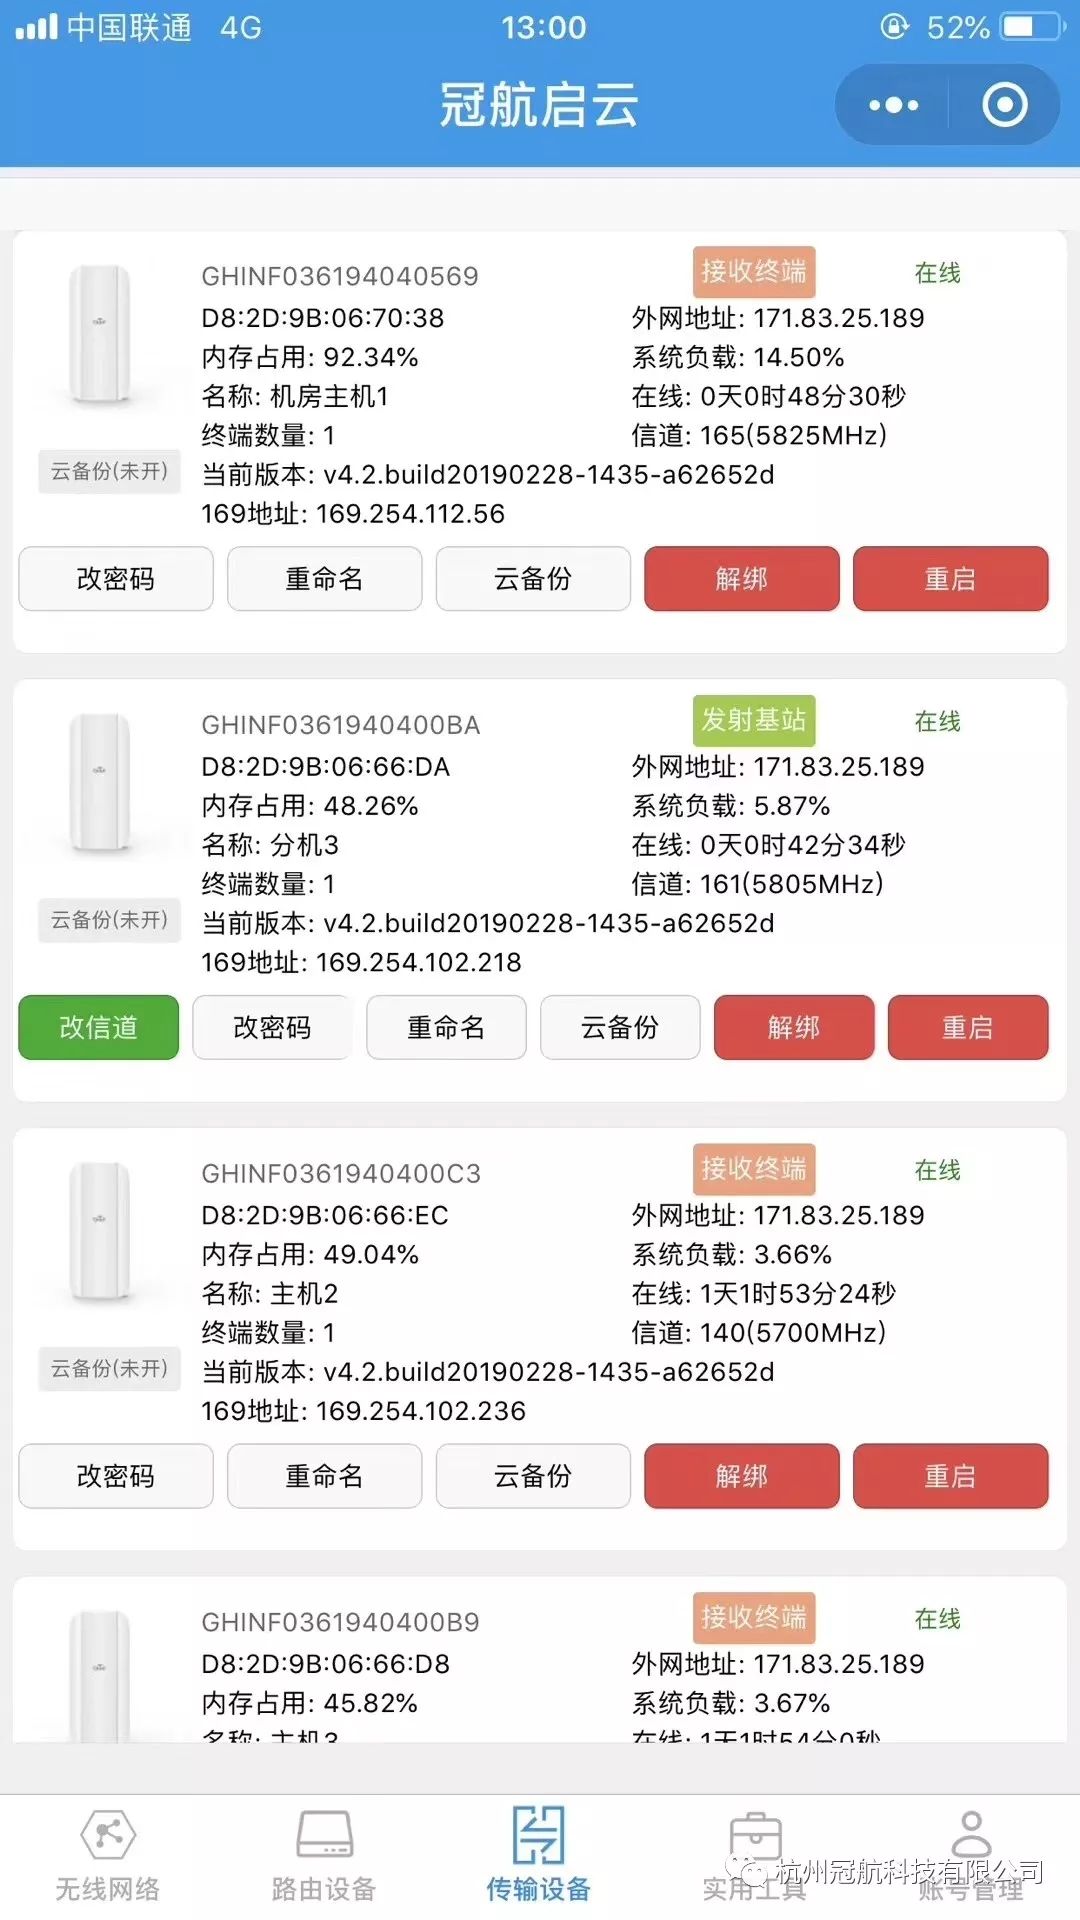Click 云备份(未开) label under 主机2
Image resolution: width=1080 pixels, height=1920 pixels.
coord(109,1368)
